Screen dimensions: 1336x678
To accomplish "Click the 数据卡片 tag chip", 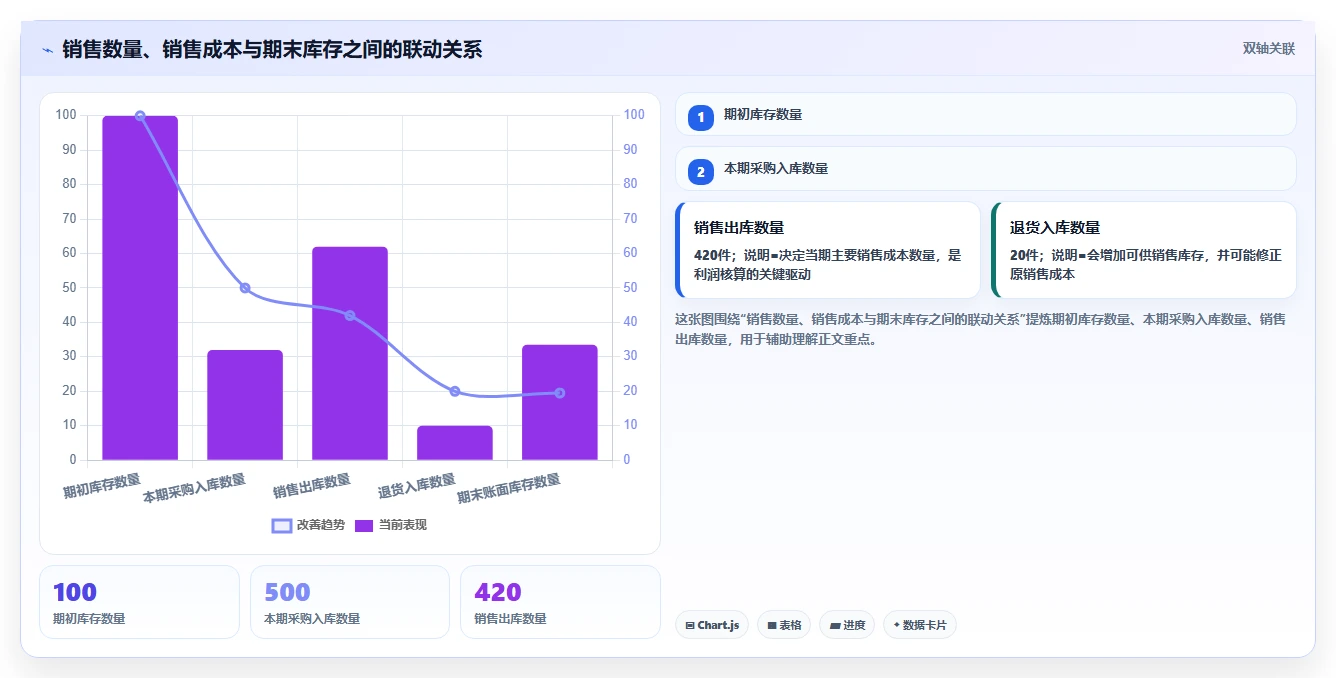I will pos(920,625).
